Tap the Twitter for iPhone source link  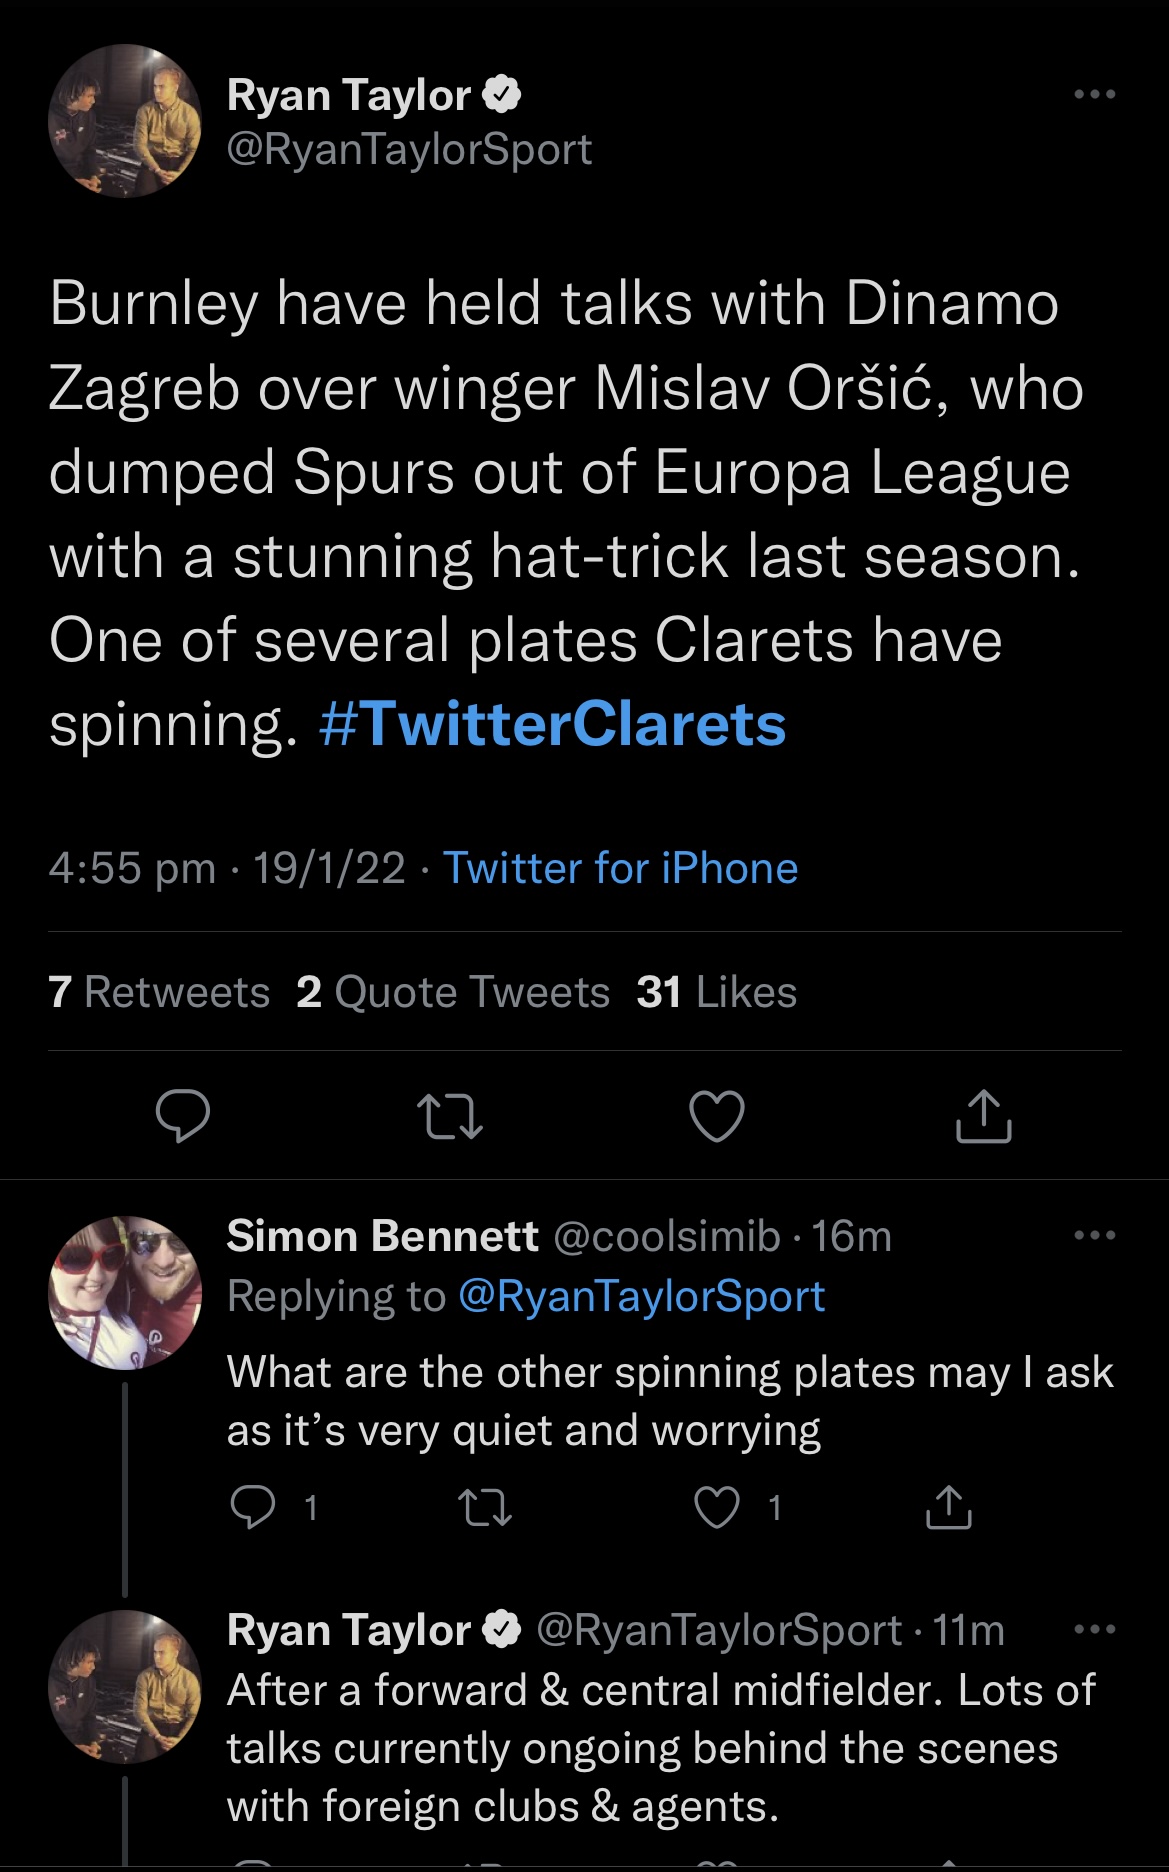tap(620, 868)
